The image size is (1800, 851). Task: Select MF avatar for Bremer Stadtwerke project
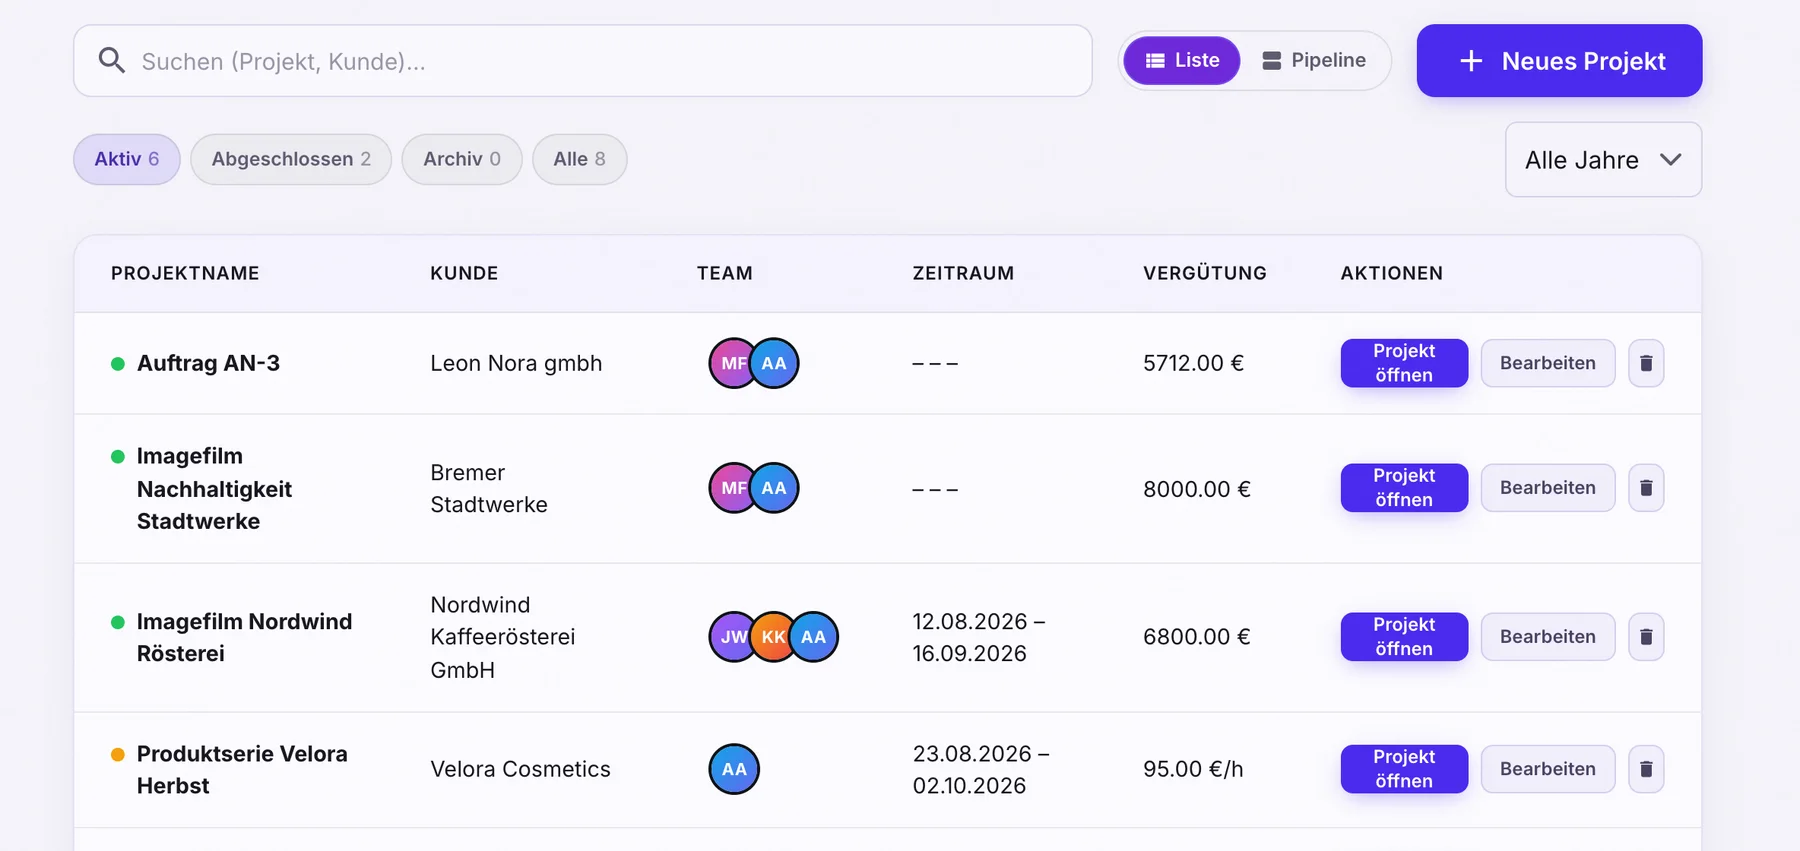(x=731, y=488)
